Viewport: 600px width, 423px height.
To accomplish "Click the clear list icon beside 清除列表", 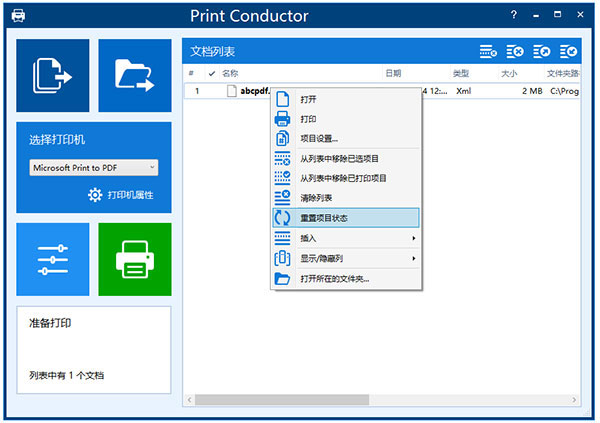I will click(282, 198).
